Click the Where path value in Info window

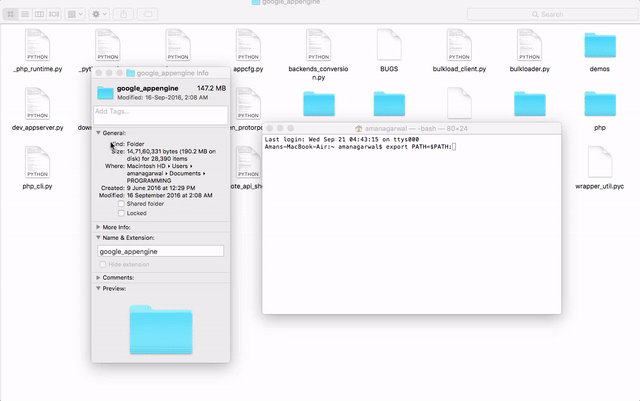click(166, 173)
